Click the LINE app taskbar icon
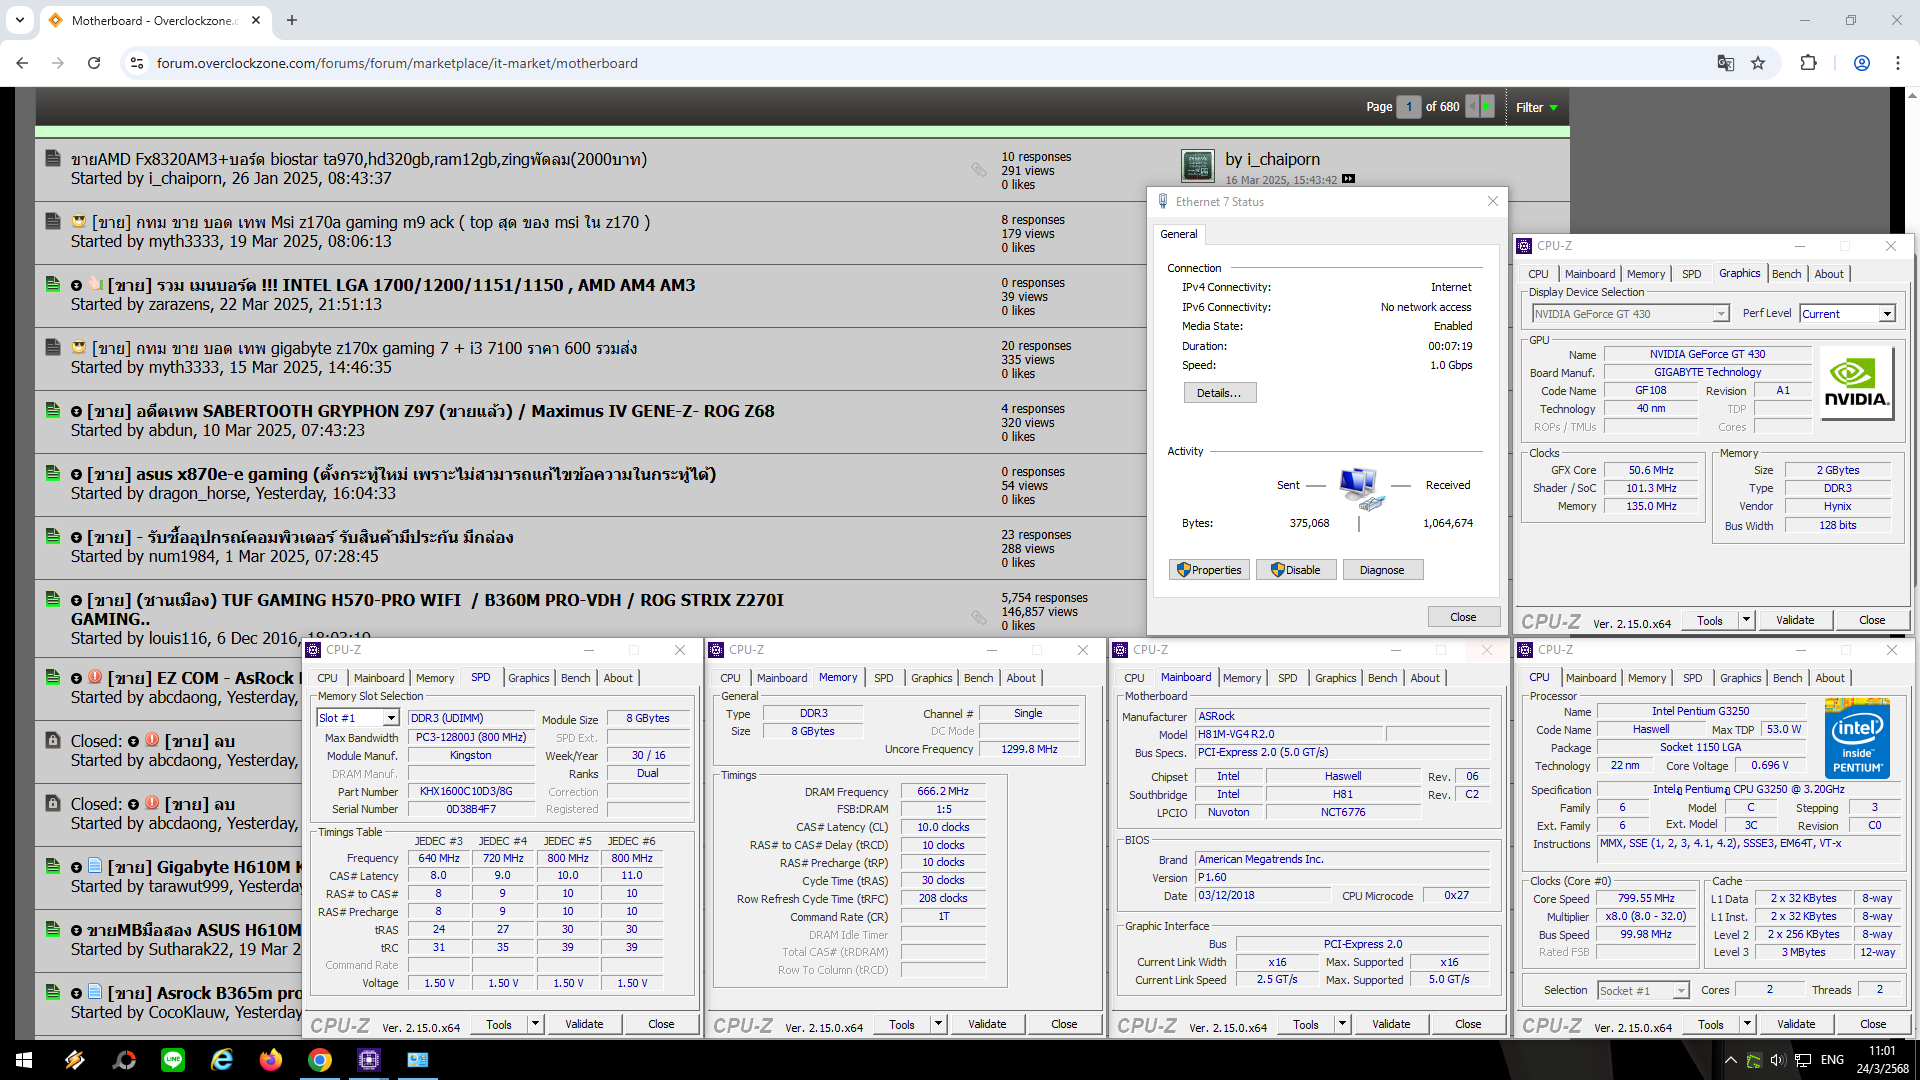 point(173,1060)
